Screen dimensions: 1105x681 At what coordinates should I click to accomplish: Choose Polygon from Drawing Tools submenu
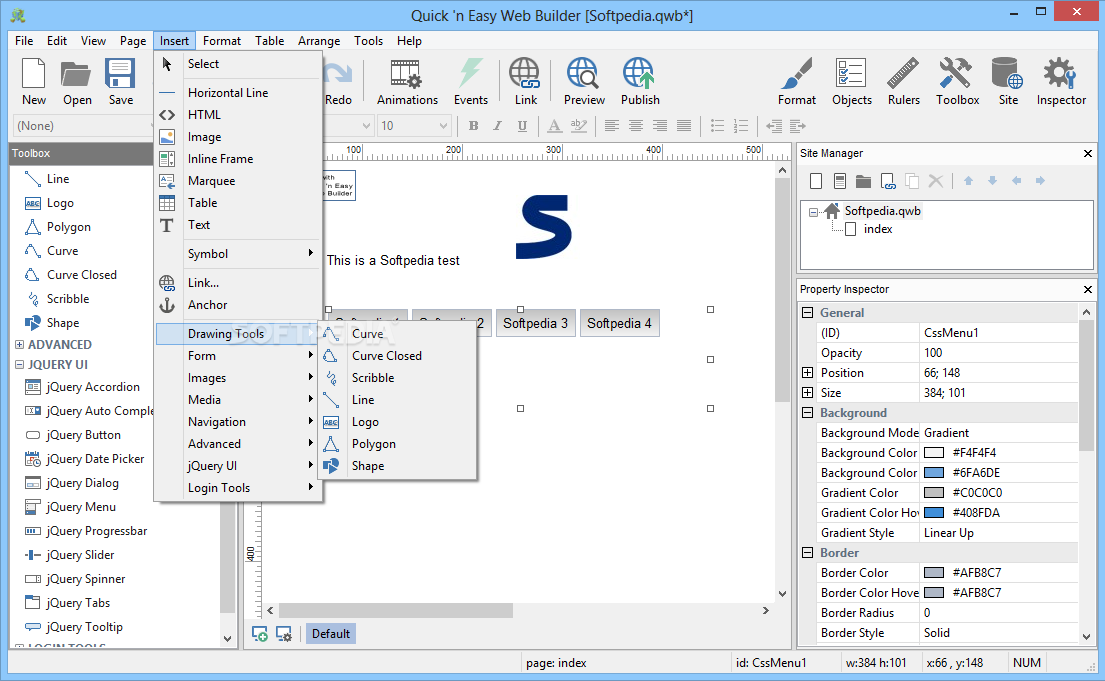(x=373, y=444)
